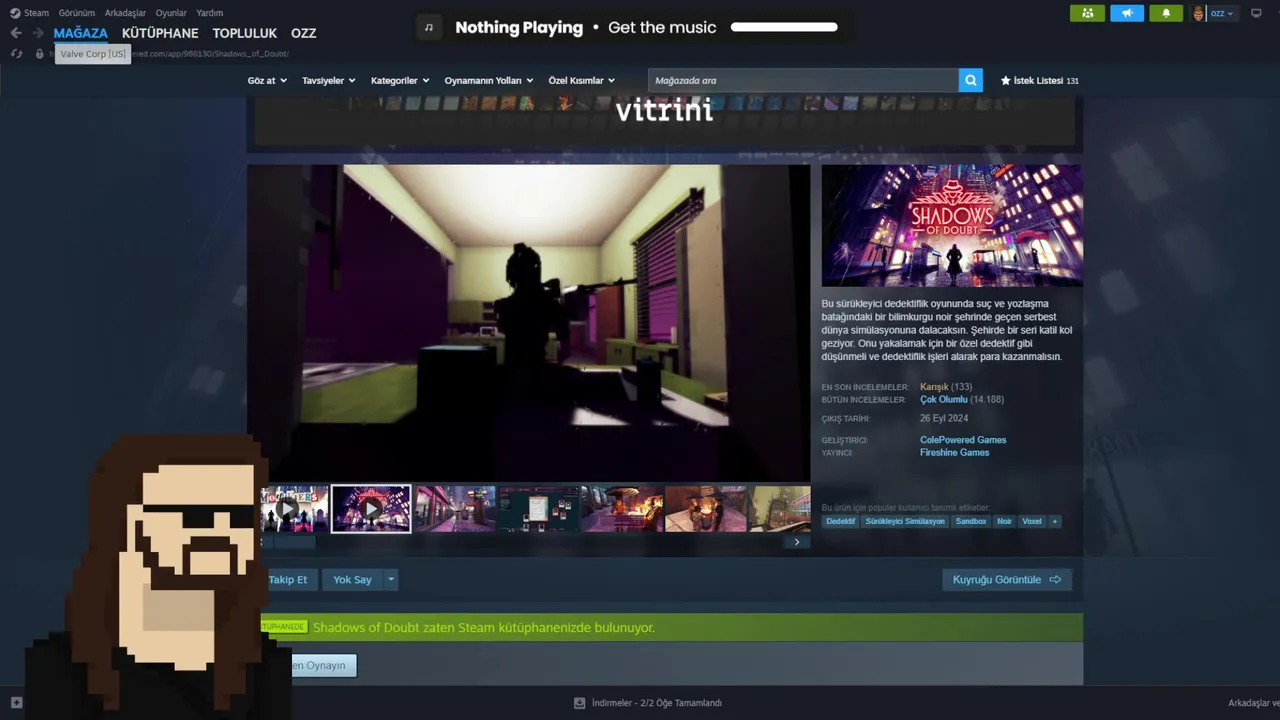
Task: Click the Mağazada ara search field
Action: pos(803,80)
